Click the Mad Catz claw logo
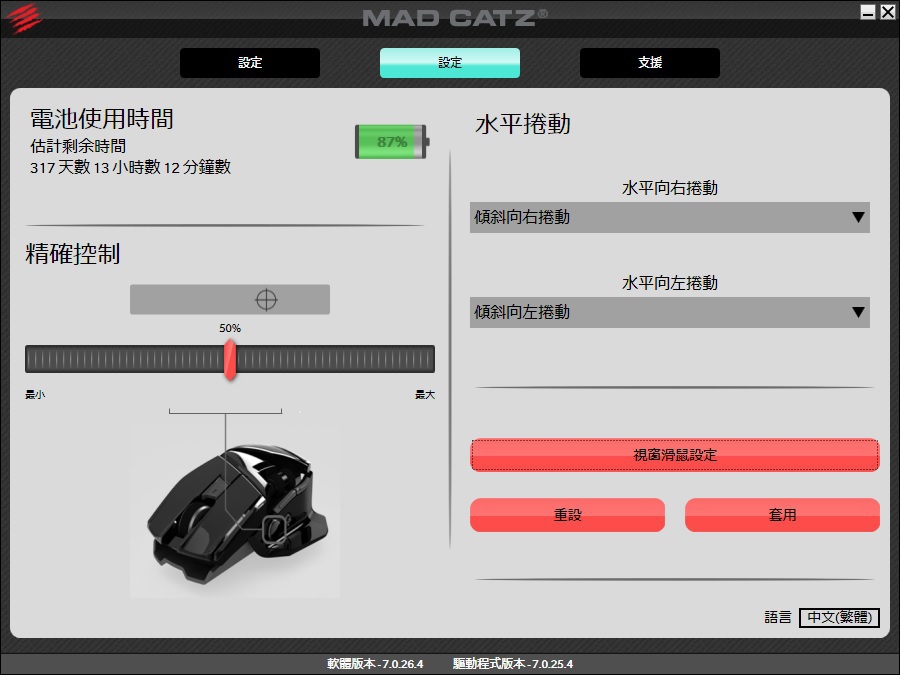The height and width of the screenshot is (675, 900). 24,17
